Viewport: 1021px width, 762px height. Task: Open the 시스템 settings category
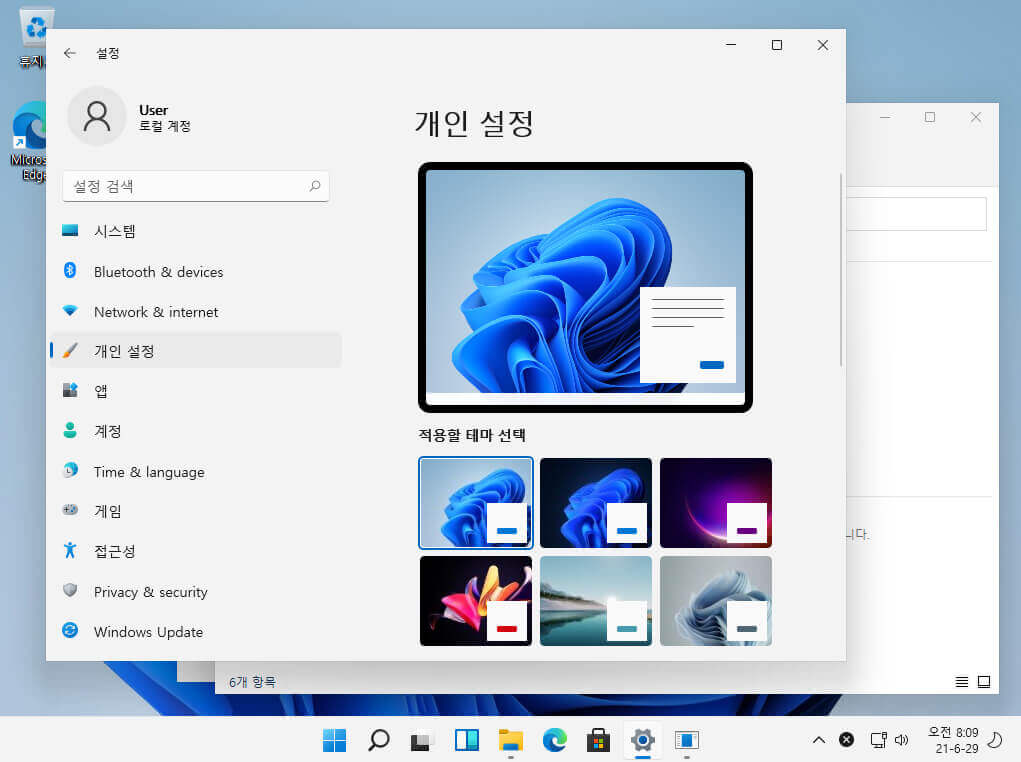(195, 231)
